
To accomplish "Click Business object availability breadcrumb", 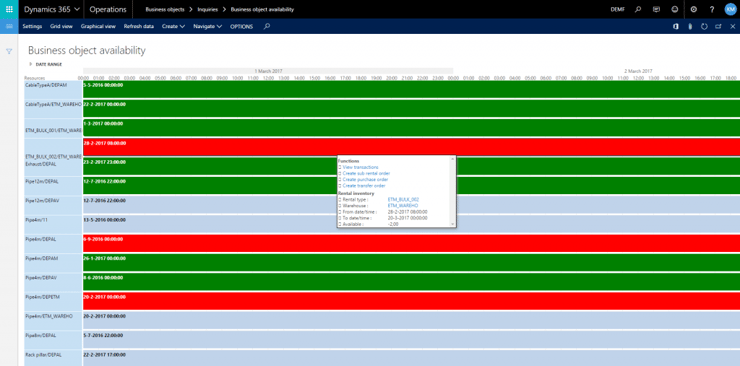I will 262,9.
